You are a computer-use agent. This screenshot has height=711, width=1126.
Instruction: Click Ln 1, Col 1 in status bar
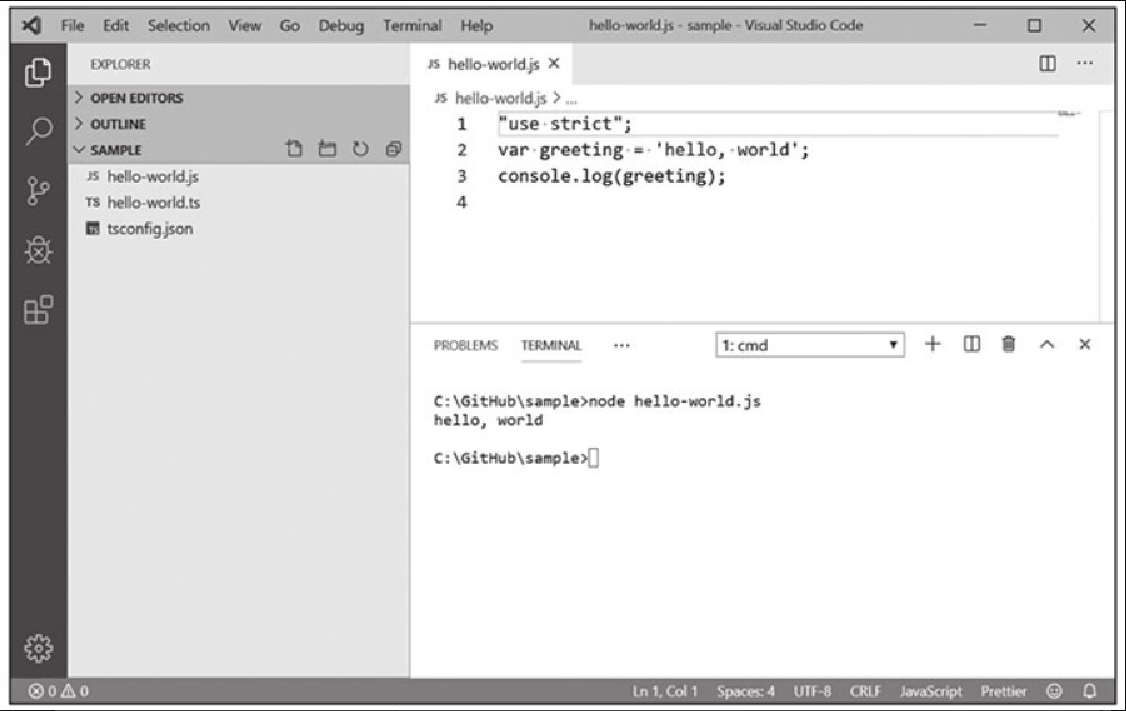point(665,691)
